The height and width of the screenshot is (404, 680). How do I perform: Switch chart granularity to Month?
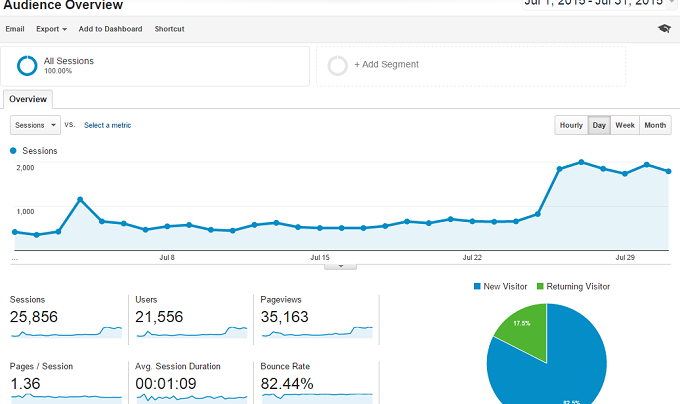655,125
